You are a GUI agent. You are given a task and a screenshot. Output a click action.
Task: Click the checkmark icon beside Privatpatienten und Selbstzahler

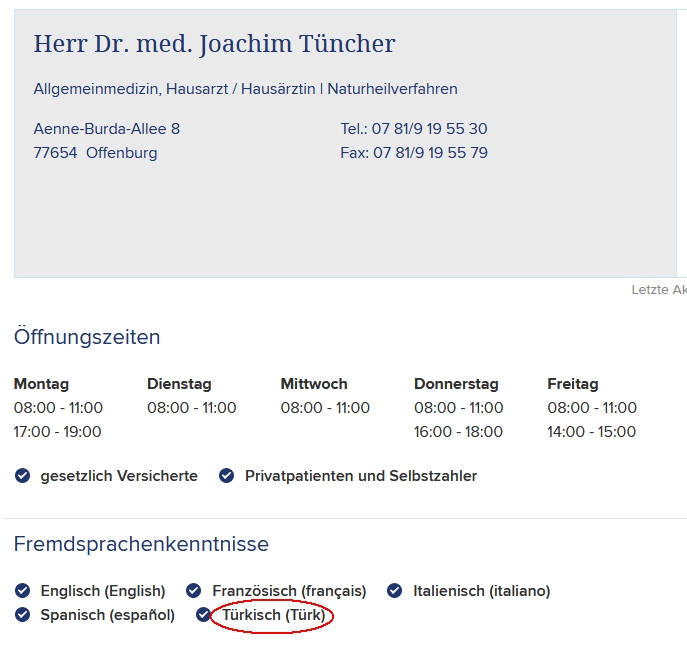pos(227,475)
